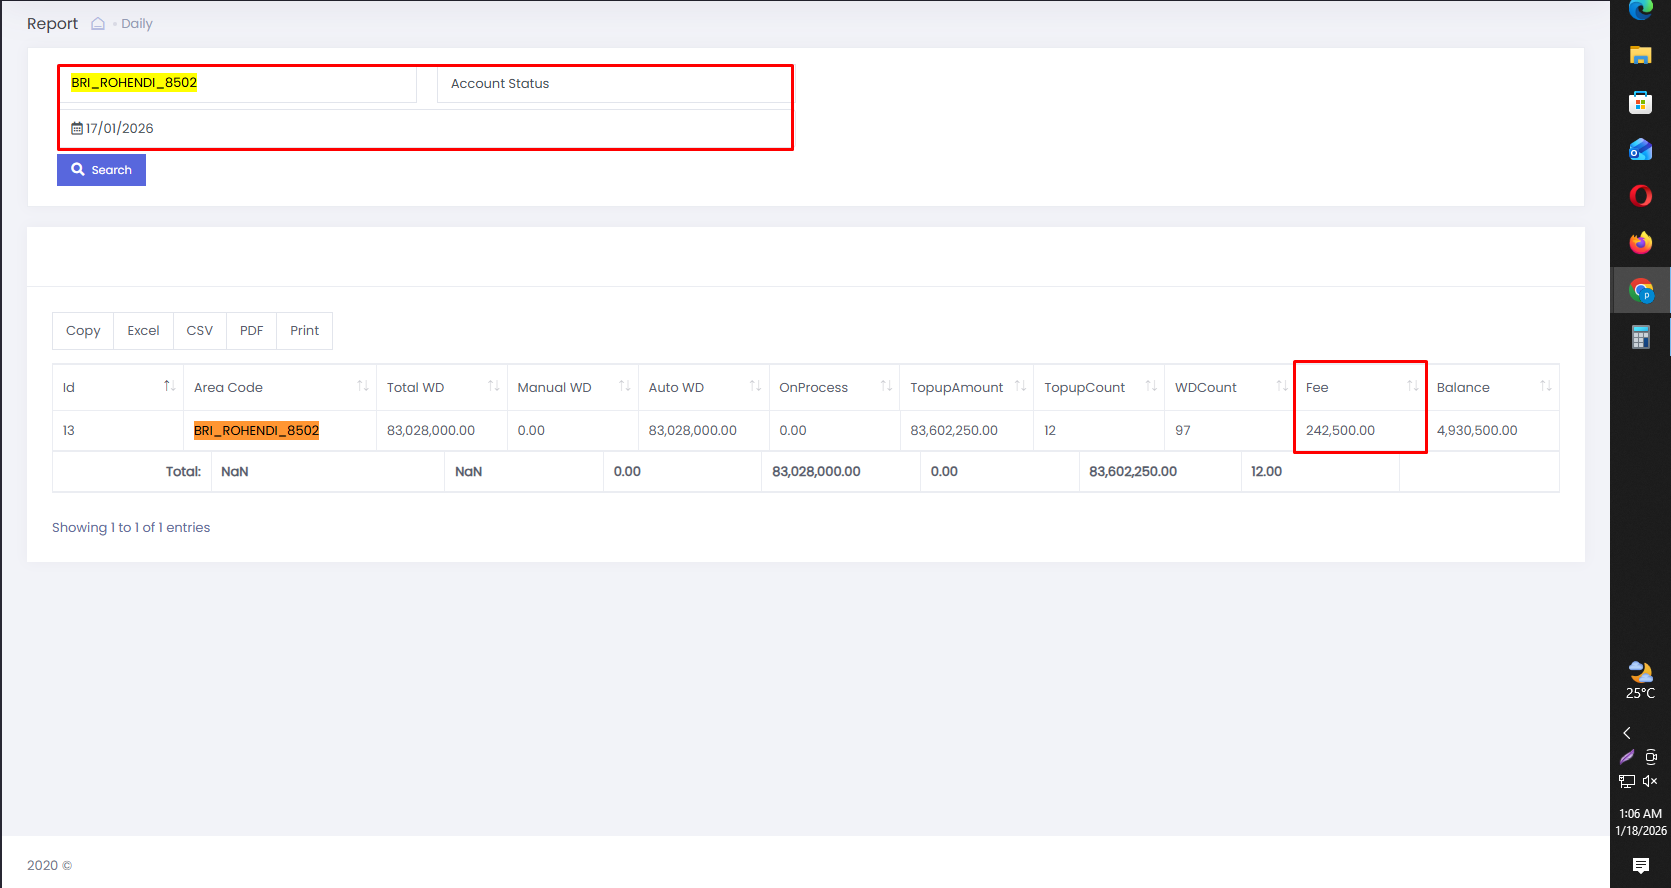Open Microsoft Edge from taskbar

click(1640, 10)
